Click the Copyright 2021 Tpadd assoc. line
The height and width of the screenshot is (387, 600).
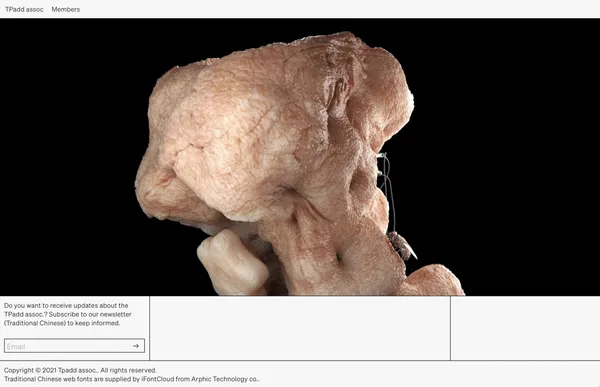(x=80, y=370)
